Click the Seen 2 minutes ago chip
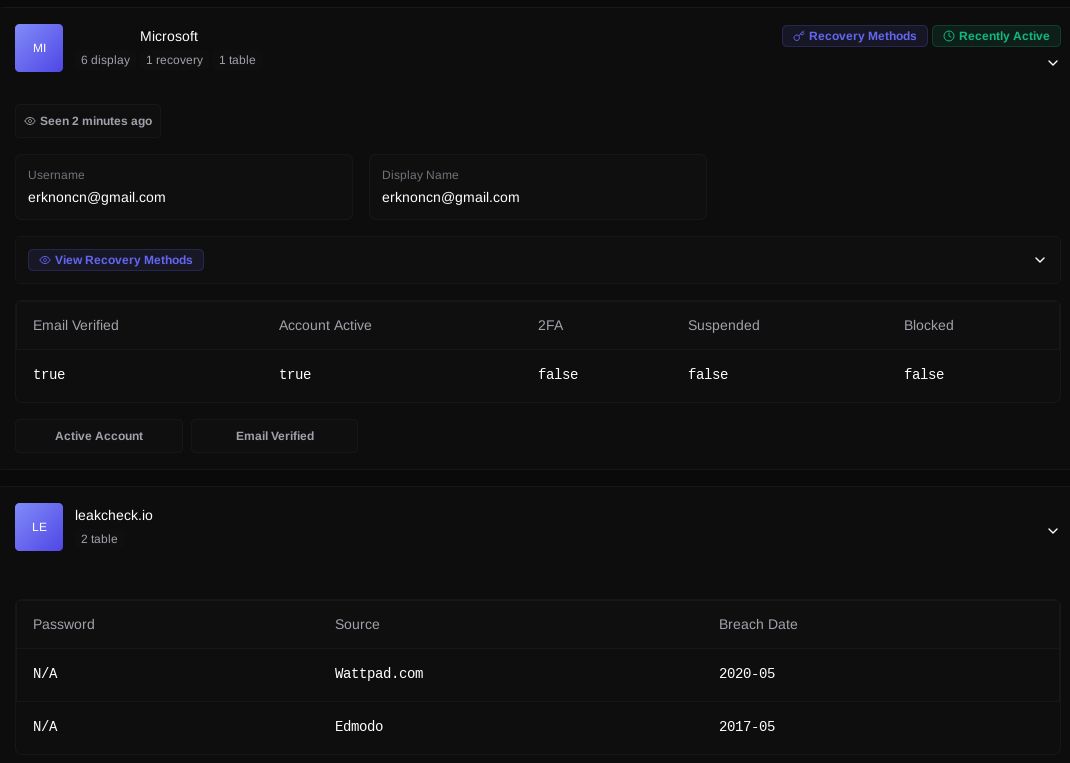 point(88,121)
